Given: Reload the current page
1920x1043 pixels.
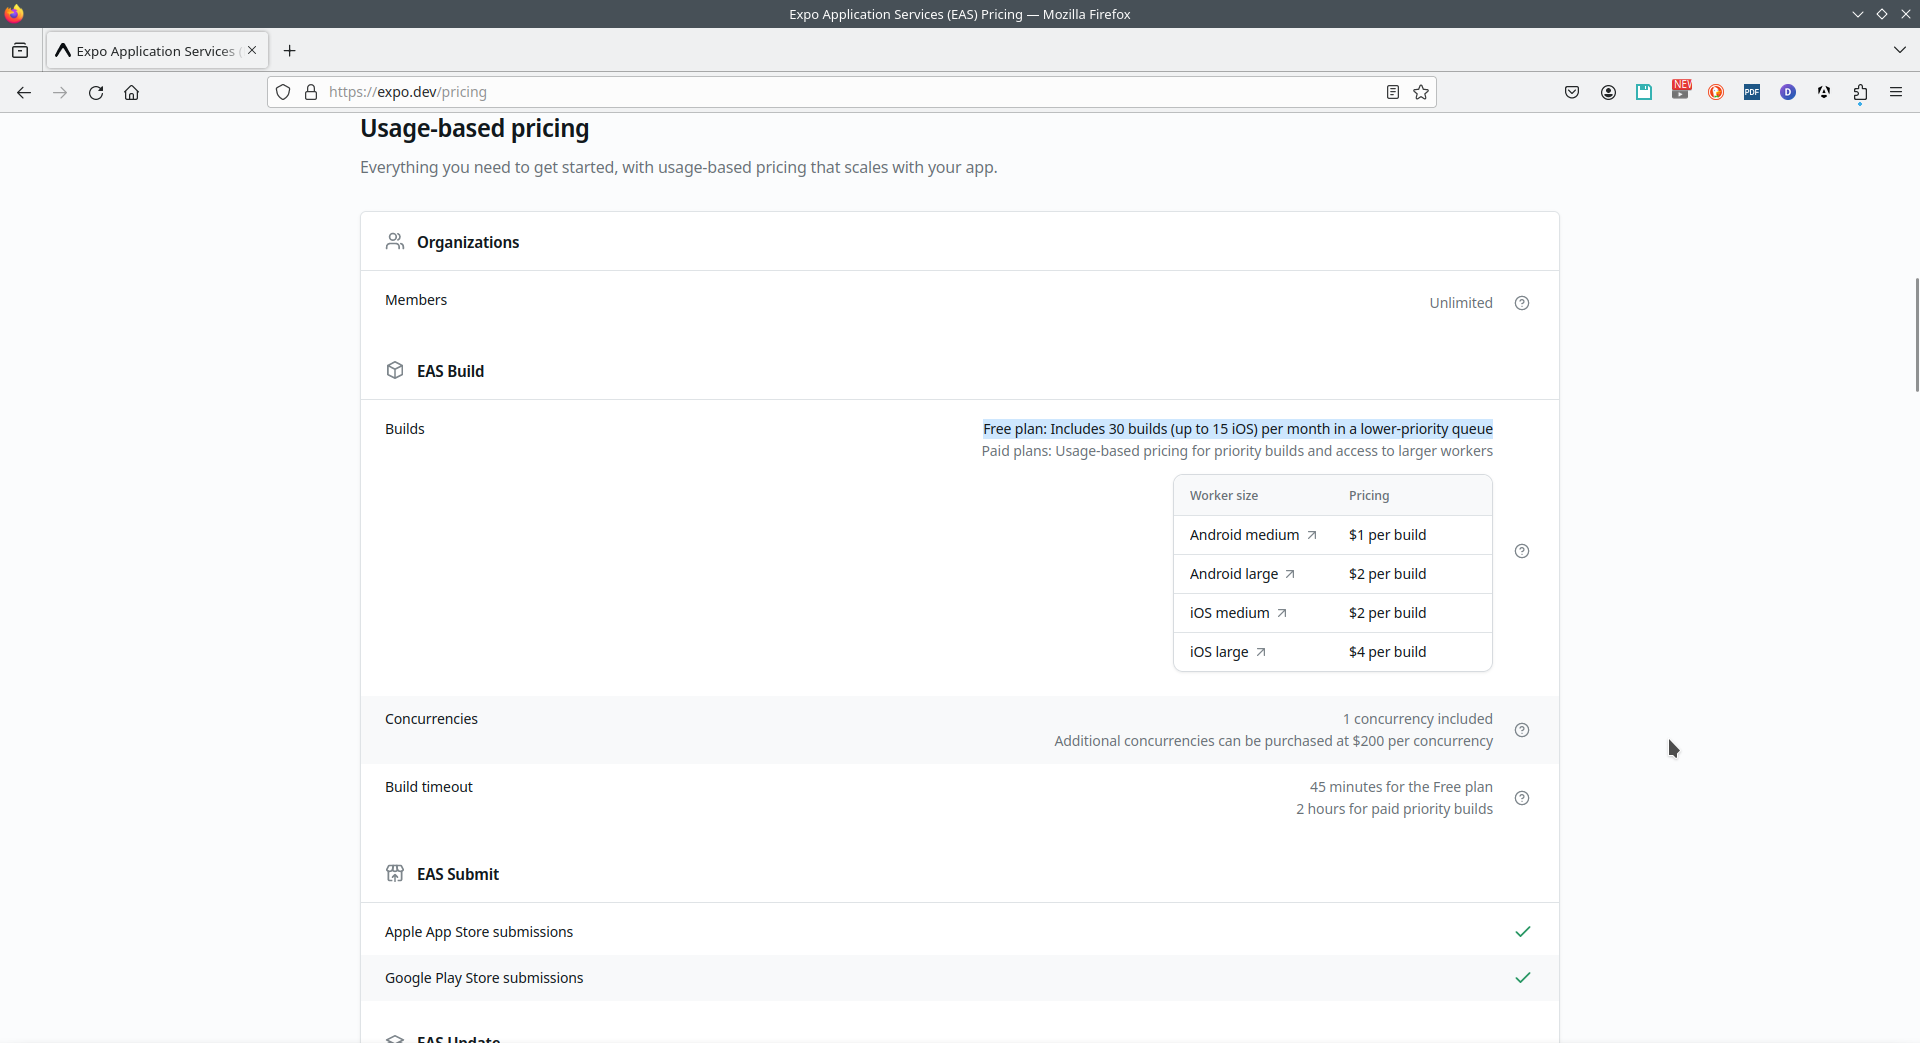Looking at the screenshot, I should pos(96,92).
